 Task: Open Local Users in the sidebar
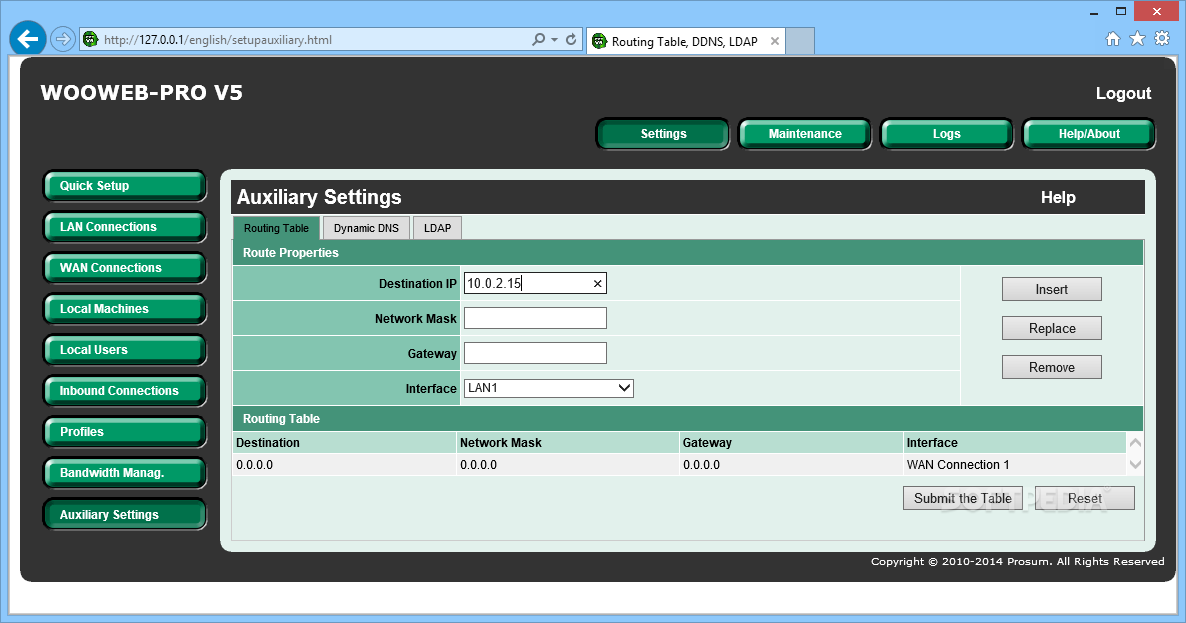pyautogui.click(x=125, y=350)
